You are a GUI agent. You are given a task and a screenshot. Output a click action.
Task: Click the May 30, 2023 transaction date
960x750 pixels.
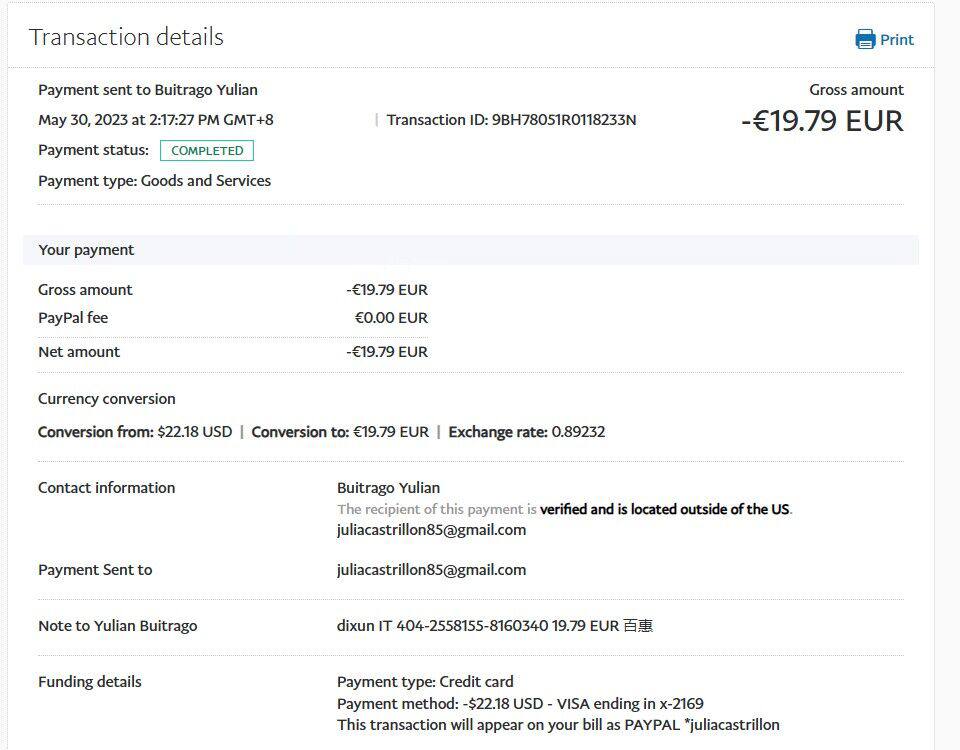pos(156,120)
